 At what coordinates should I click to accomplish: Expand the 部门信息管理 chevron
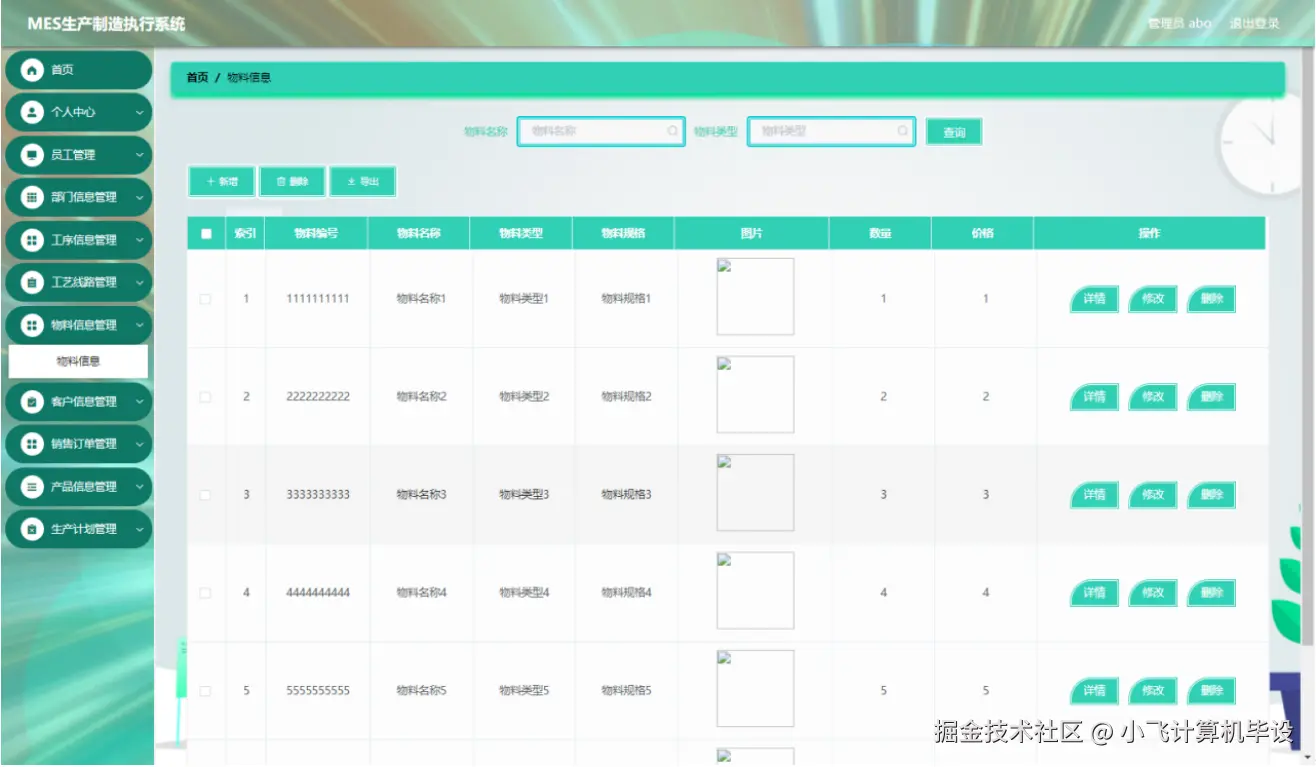point(139,198)
